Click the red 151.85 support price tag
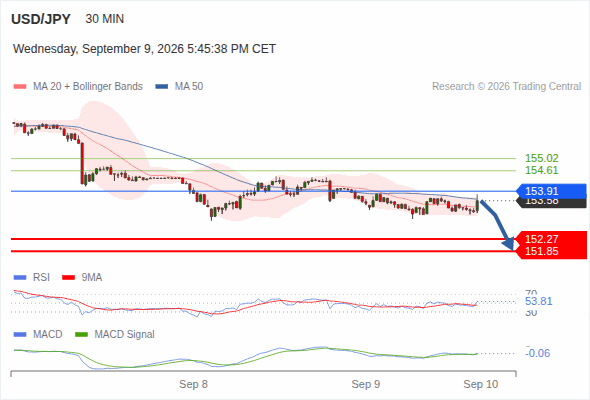This screenshot has width=590, height=400. click(x=552, y=251)
